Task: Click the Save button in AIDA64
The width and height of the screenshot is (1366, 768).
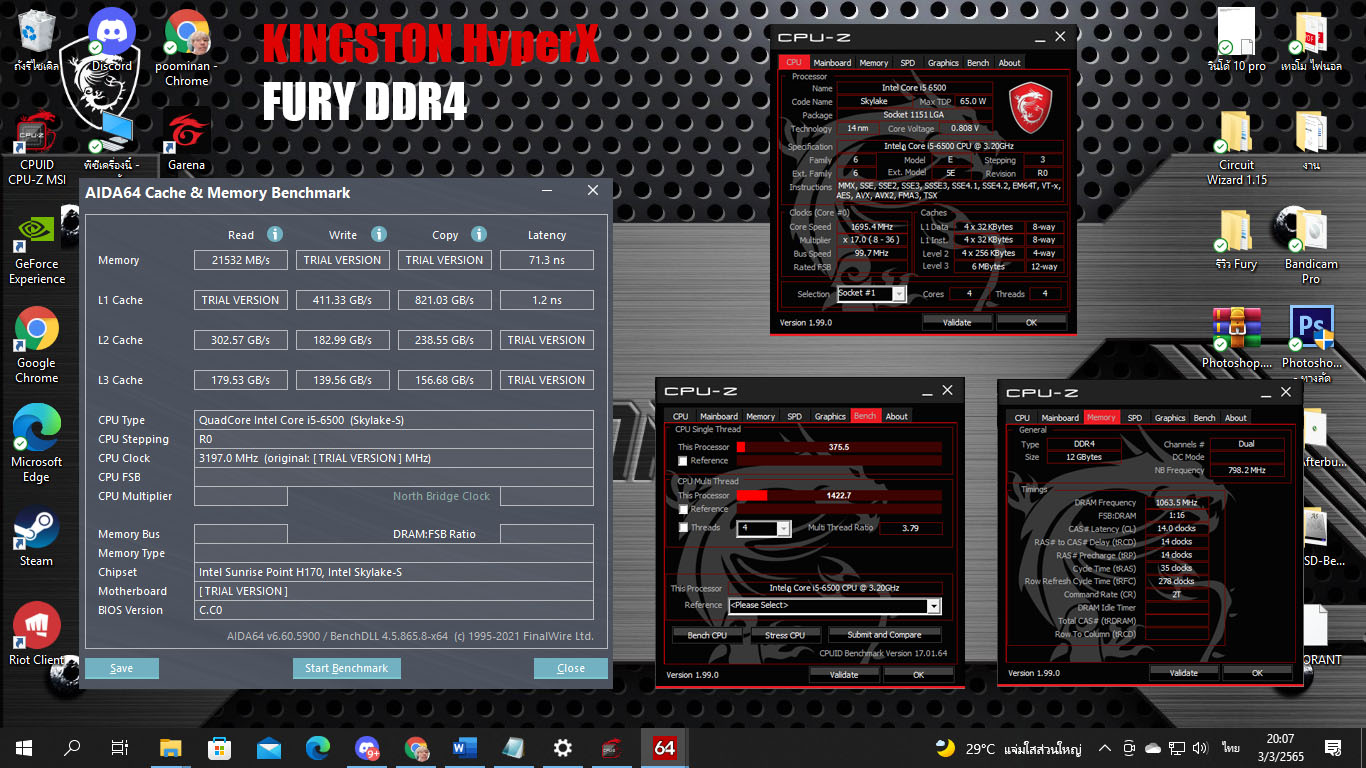Action: [122, 668]
